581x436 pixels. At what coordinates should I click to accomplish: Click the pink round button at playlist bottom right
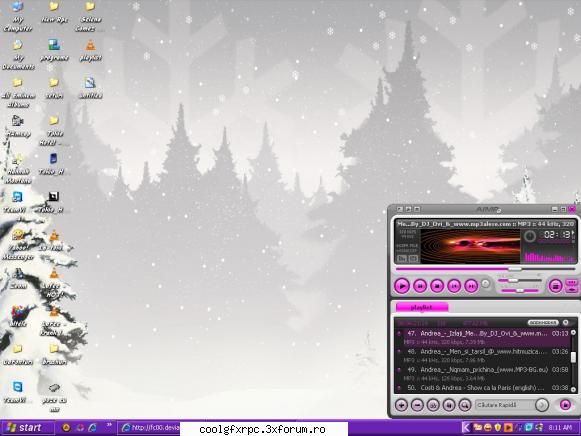[565, 405]
